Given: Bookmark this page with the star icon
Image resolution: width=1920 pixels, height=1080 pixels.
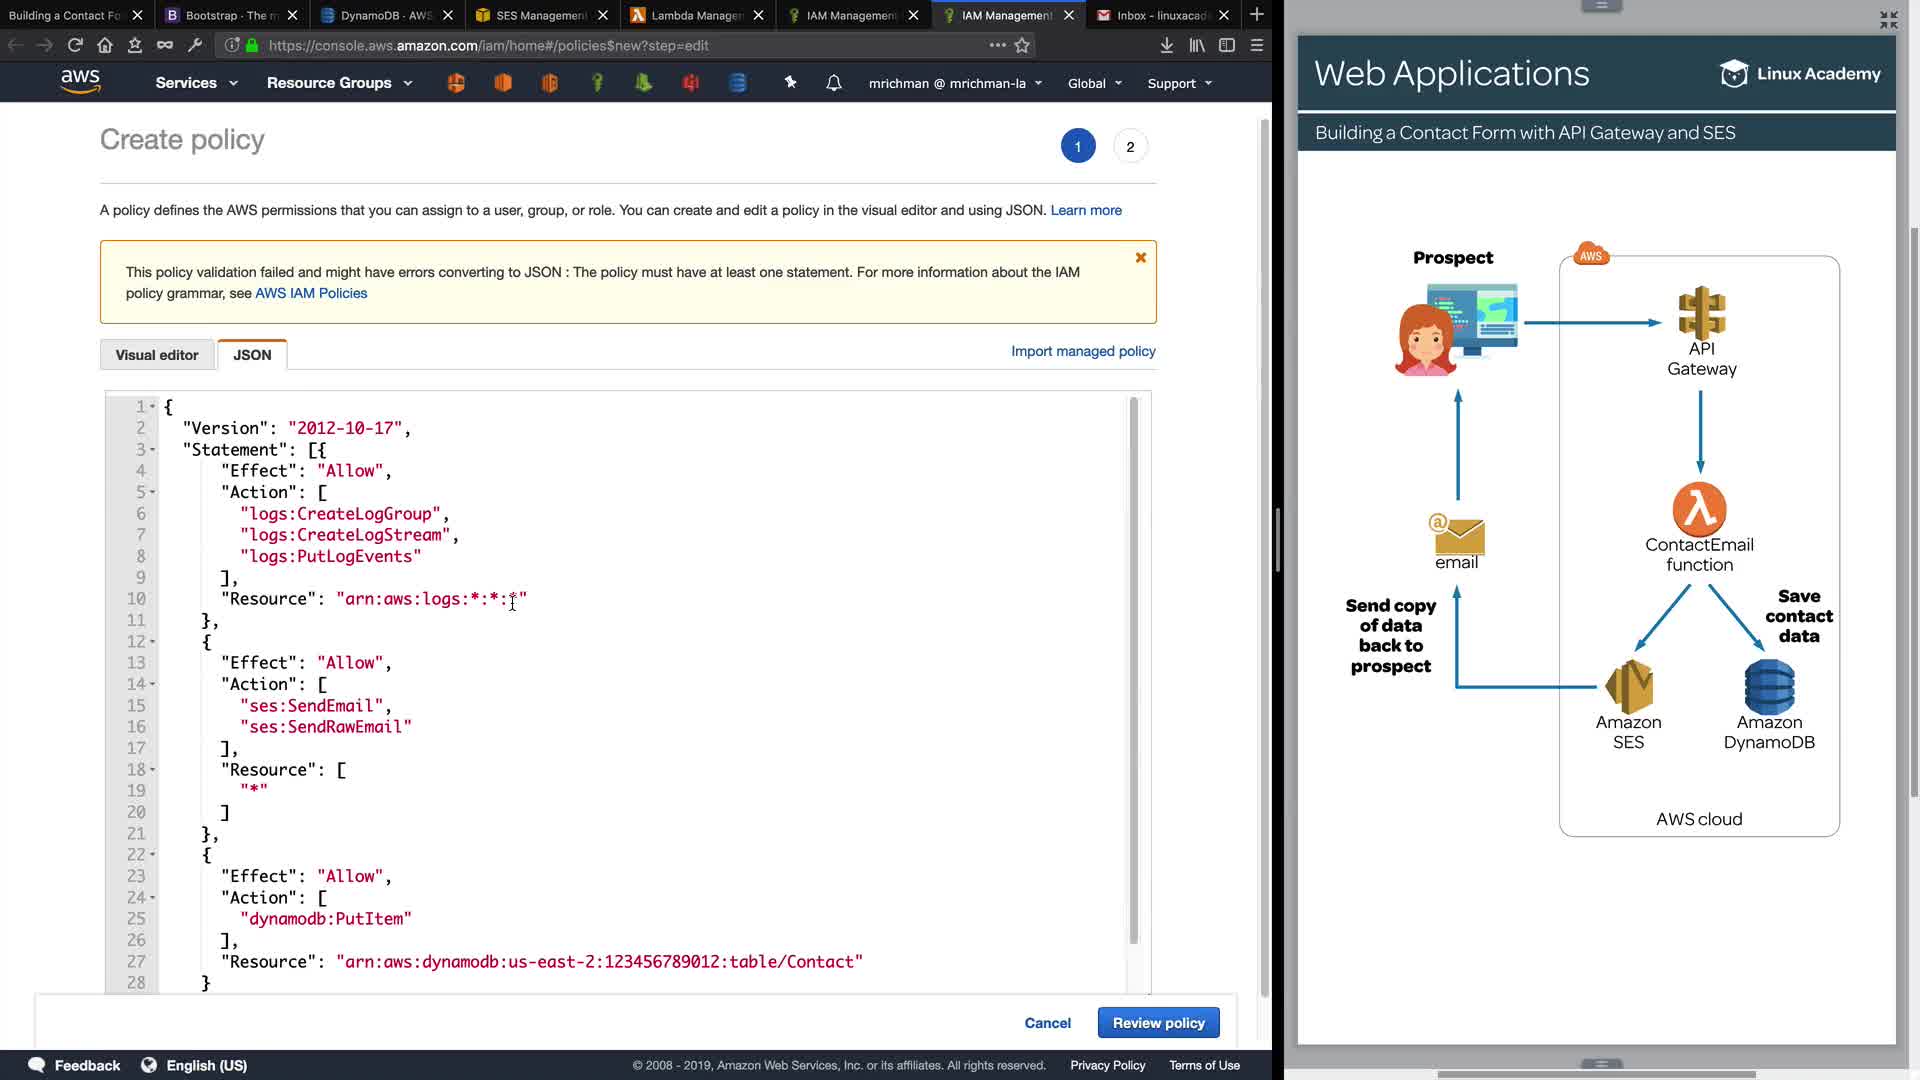Looking at the screenshot, I should 1022,45.
